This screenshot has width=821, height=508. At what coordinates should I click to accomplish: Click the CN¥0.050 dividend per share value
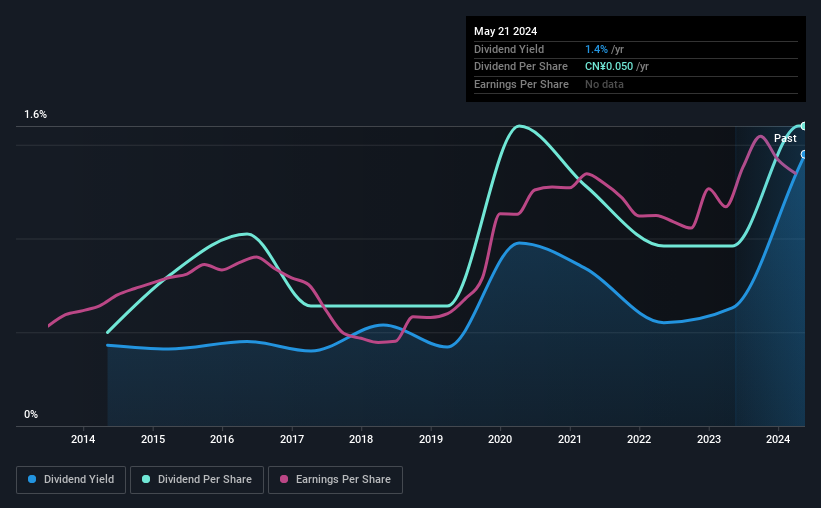click(x=609, y=67)
